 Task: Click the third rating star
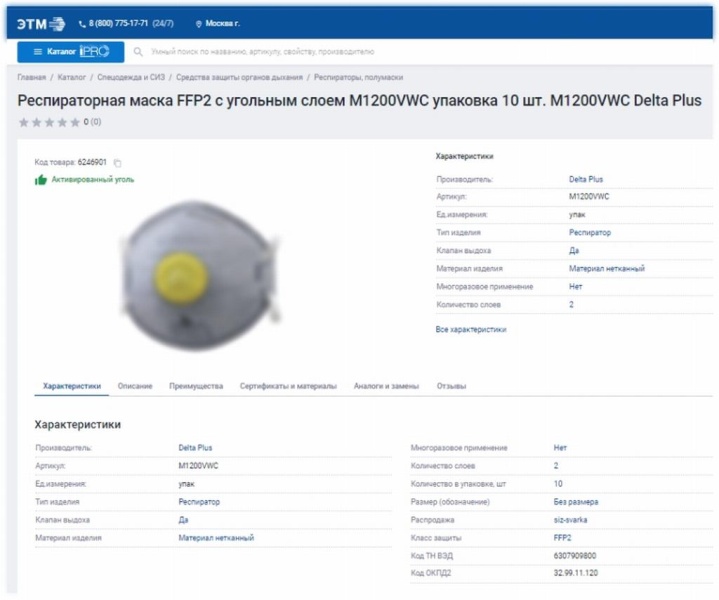click(49, 122)
